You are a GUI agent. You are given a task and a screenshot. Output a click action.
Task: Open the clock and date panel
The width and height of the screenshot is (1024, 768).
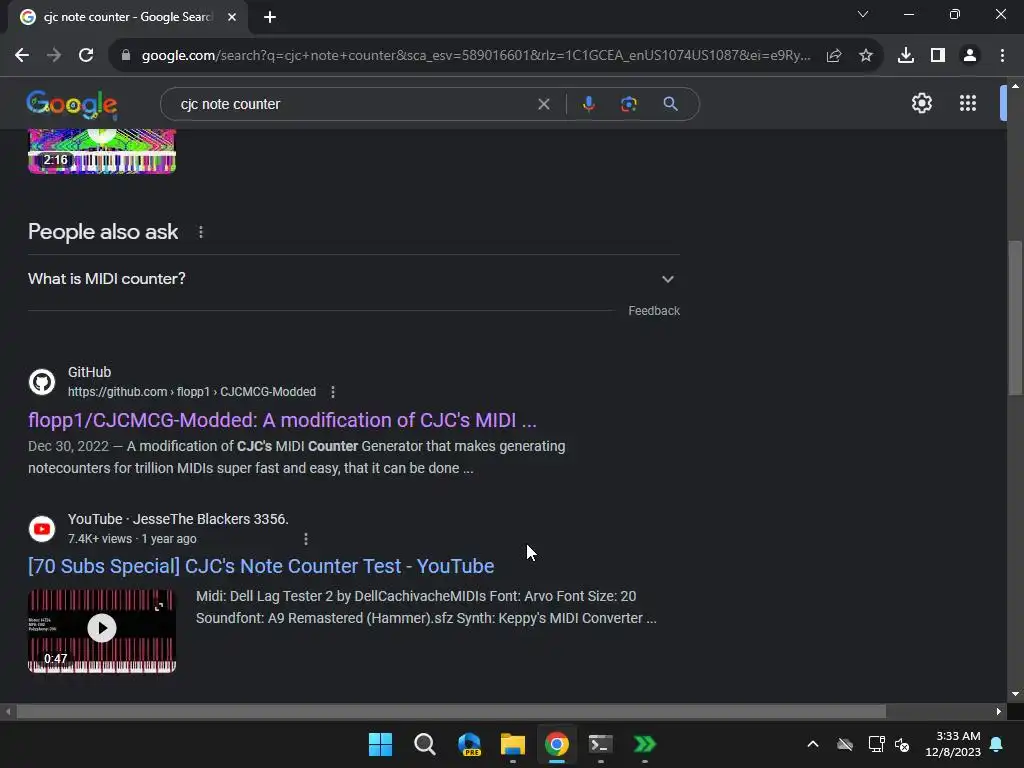pos(953,744)
